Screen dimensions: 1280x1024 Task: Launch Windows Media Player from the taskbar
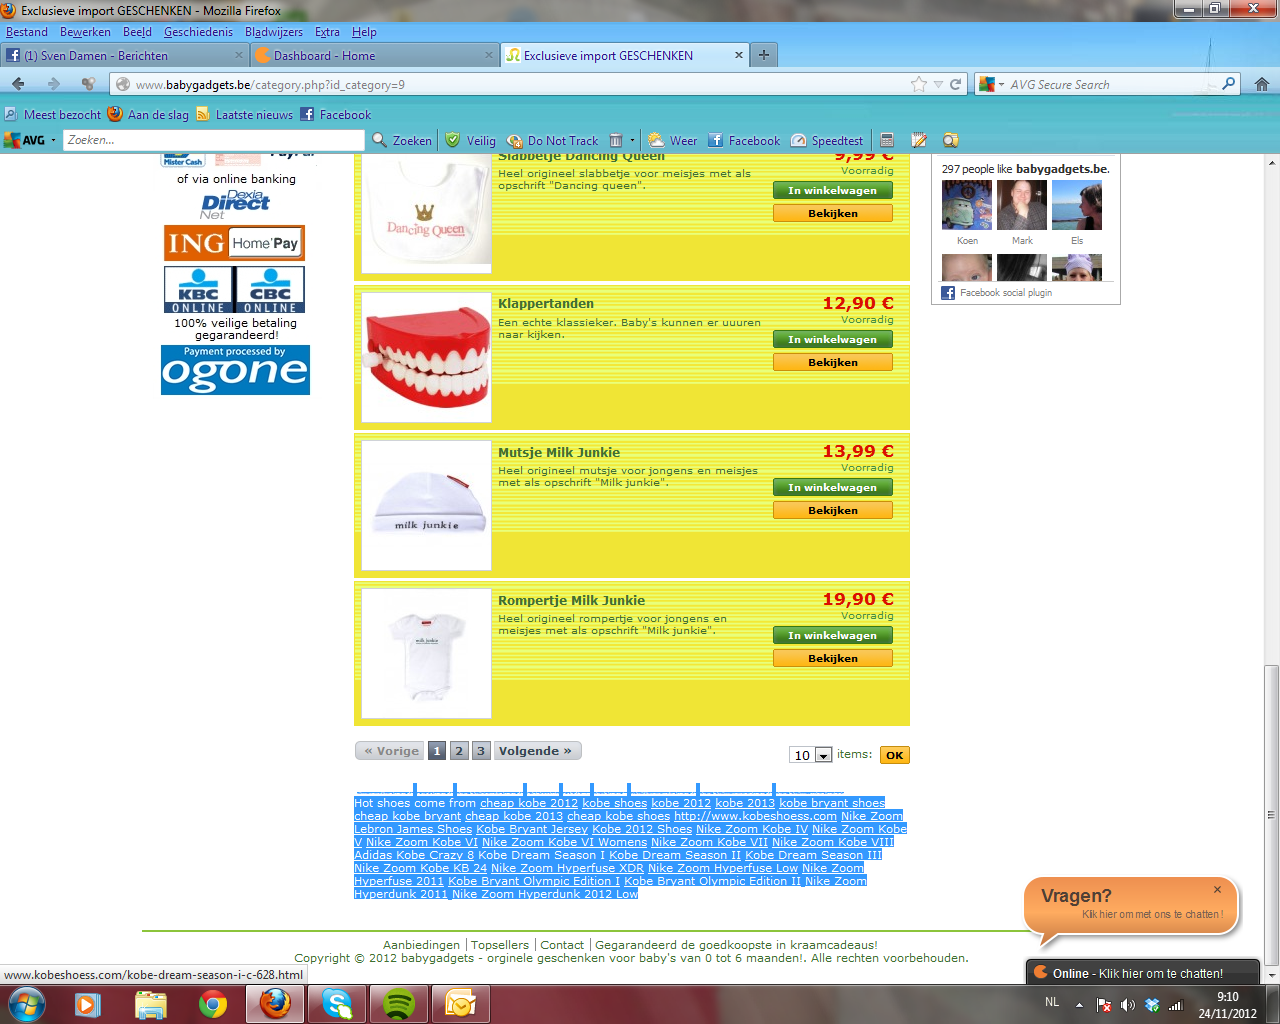(x=86, y=1004)
